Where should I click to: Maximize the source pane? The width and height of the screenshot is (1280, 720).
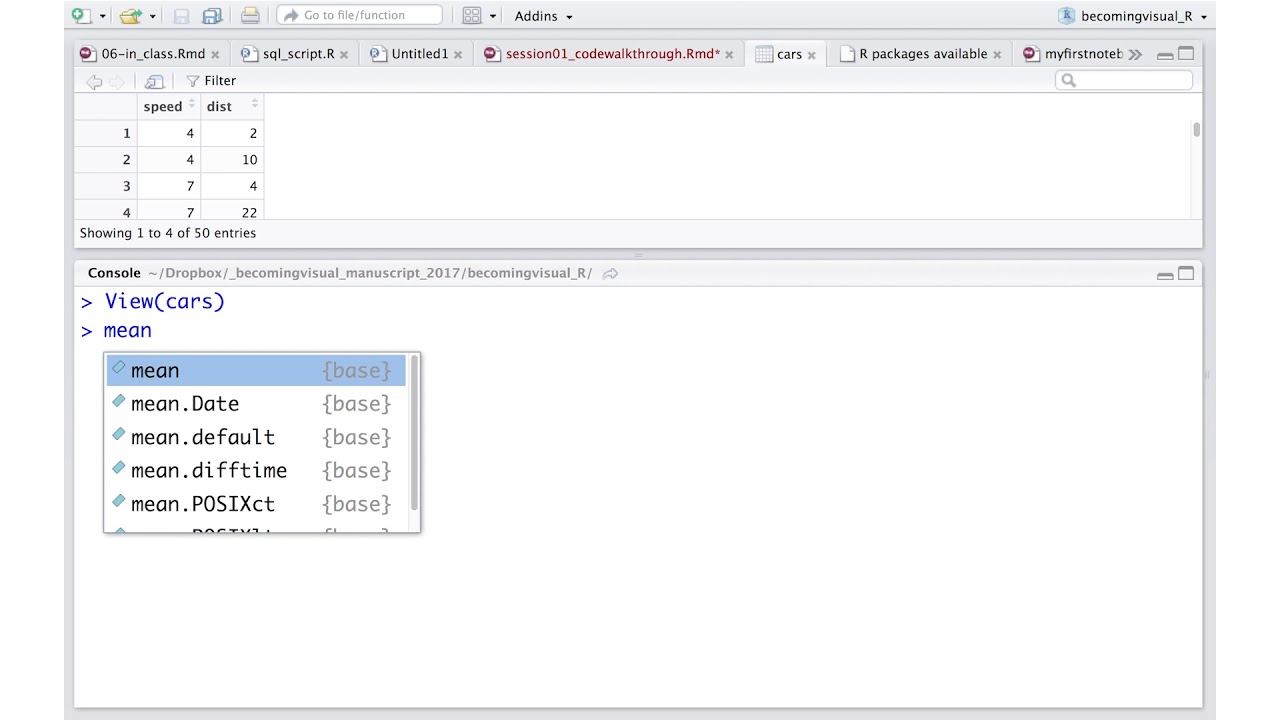[x=1186, y=54]
